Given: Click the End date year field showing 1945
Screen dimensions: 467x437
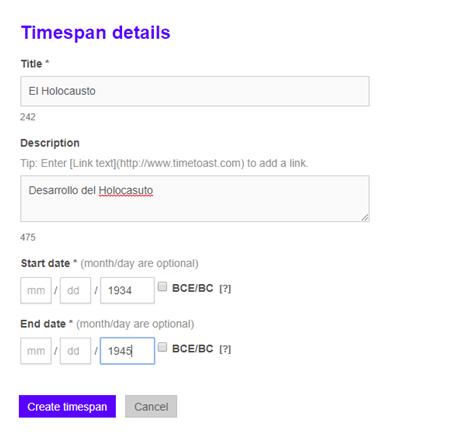Looking at the screenshot, I should (127, 351).
